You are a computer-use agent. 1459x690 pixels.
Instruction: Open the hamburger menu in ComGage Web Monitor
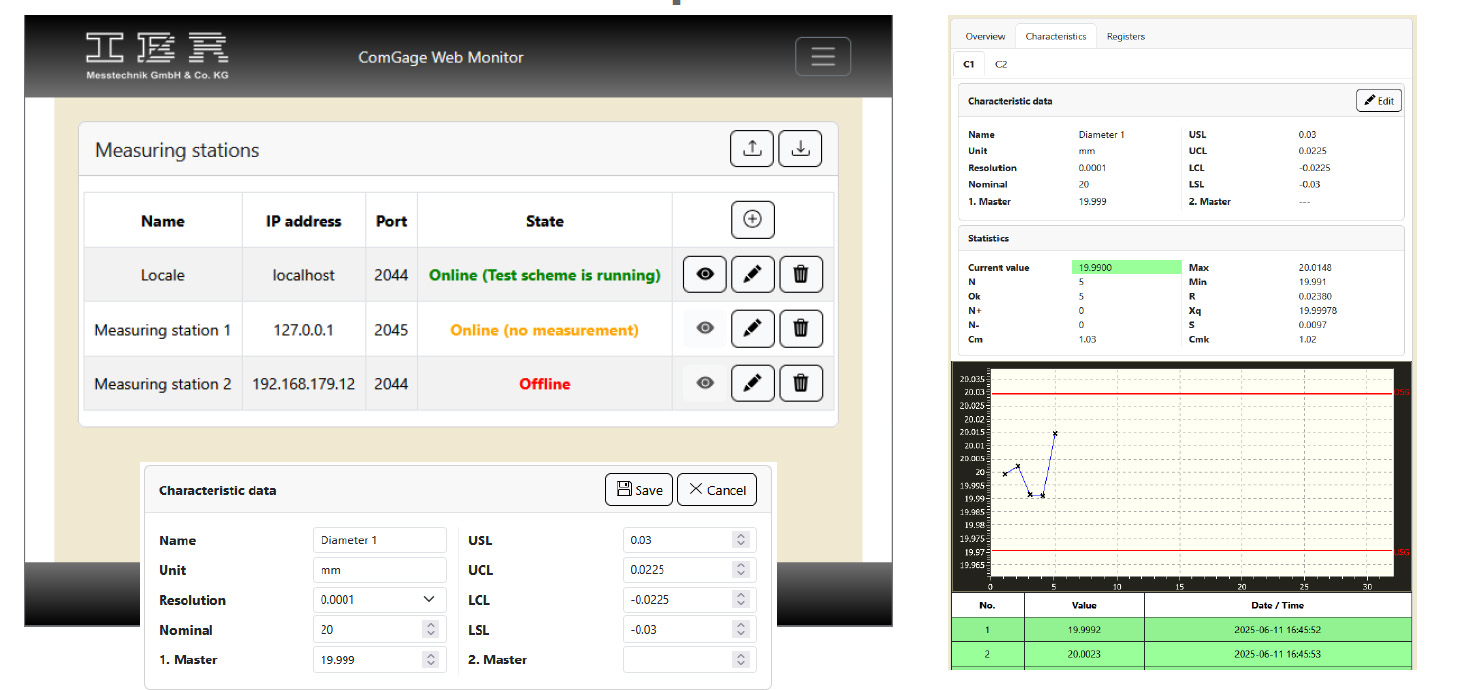coord(822,56)
